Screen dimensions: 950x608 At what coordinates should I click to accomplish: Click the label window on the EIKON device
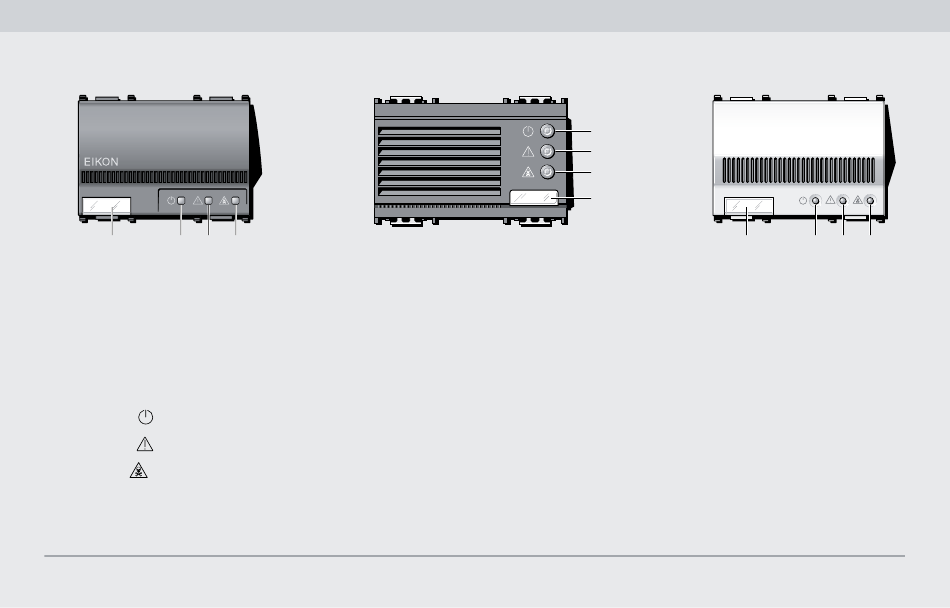107,206
